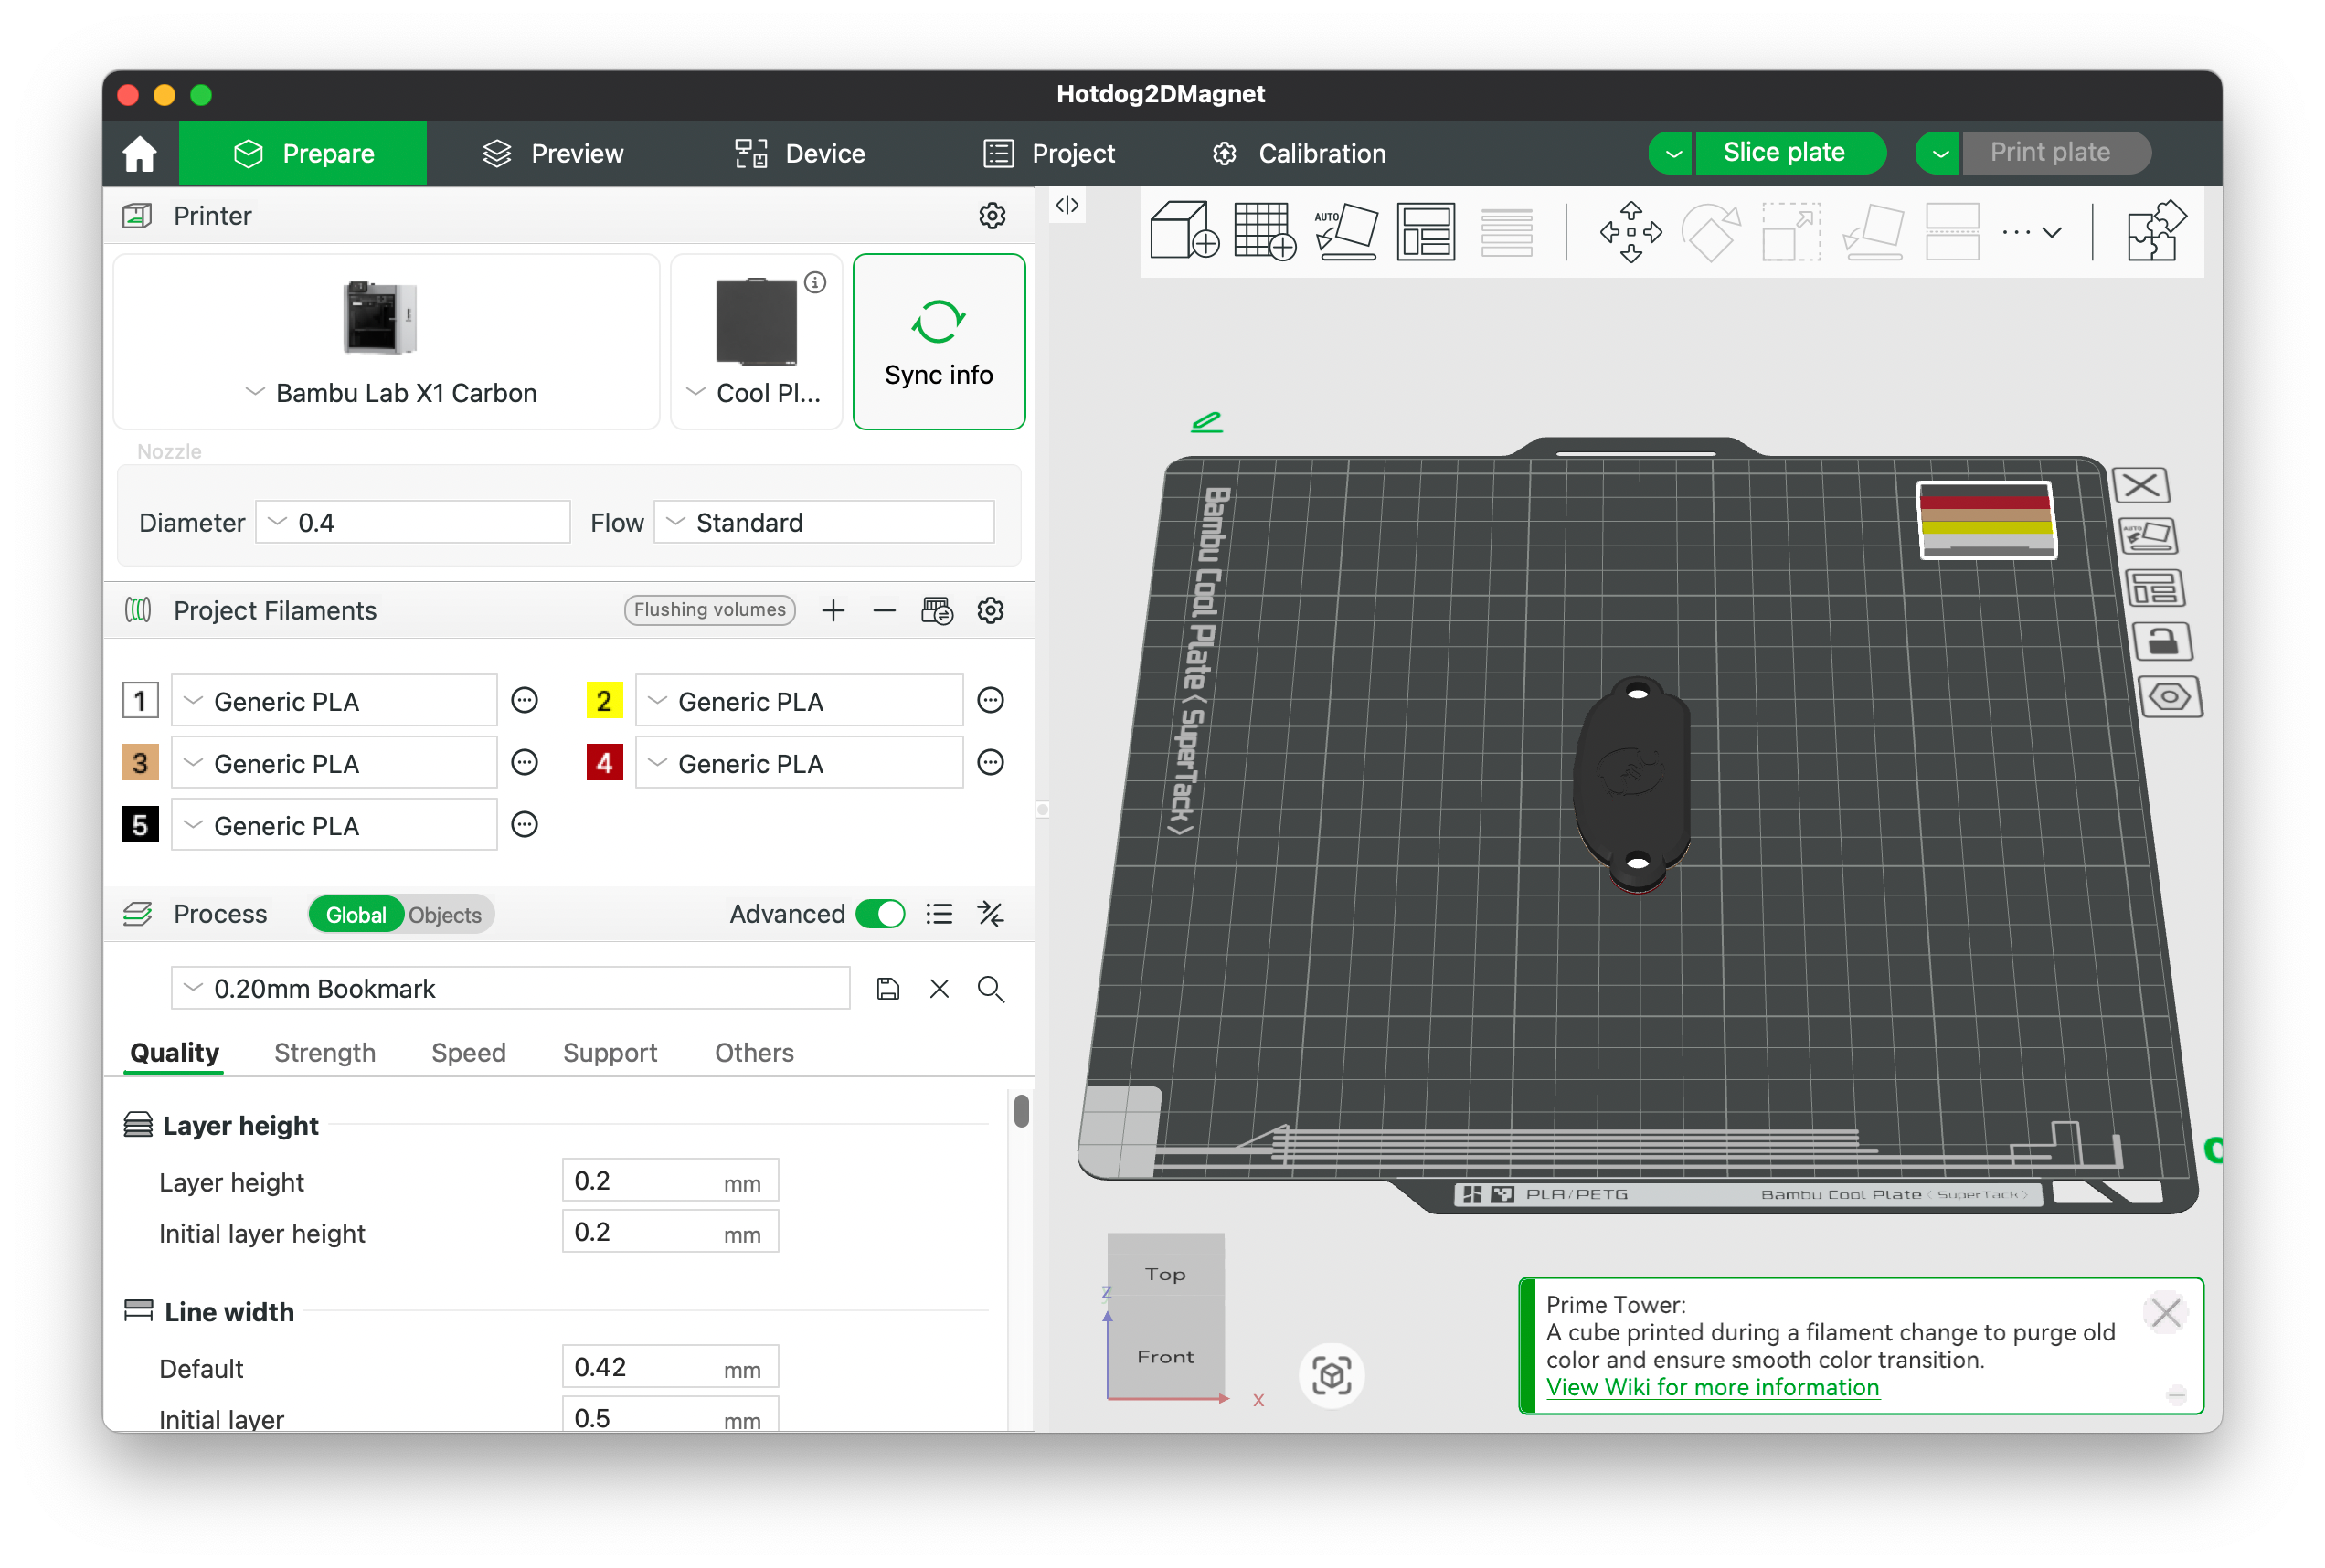Click the settings list view icon
The width and height of the screenshot is (2325, 1568).
coord(939,914)
